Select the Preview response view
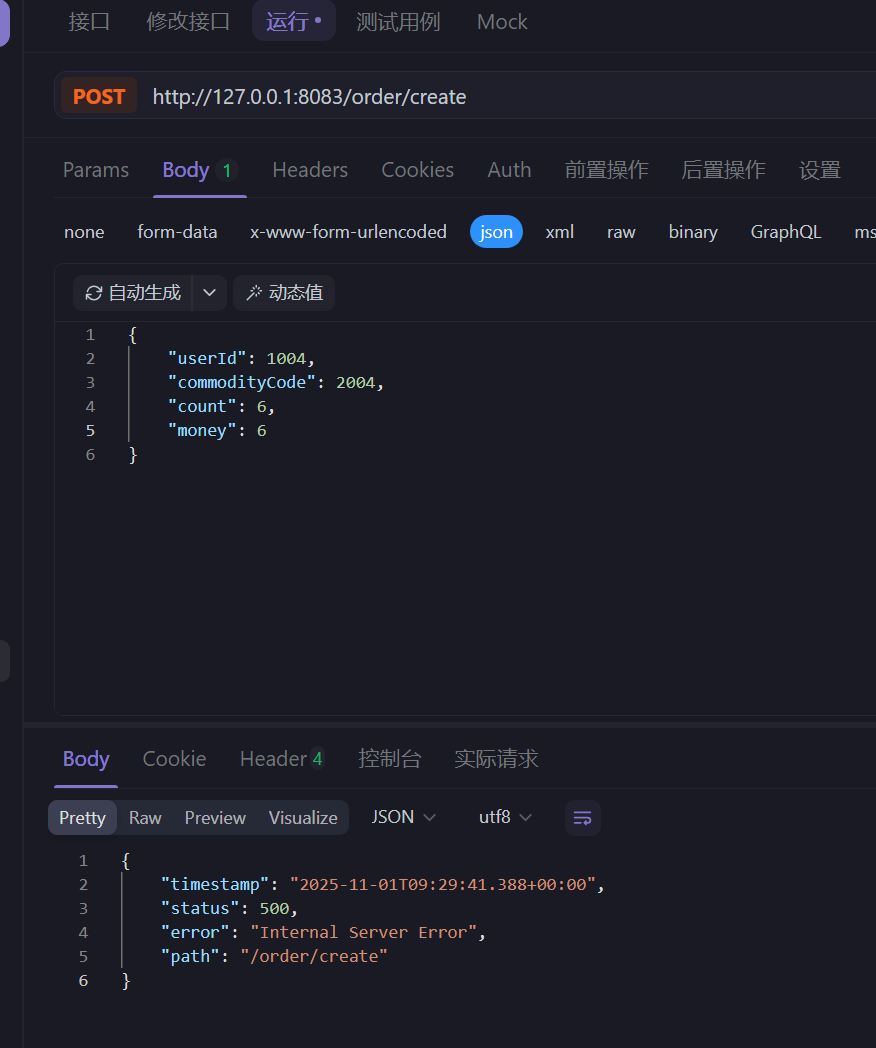 pyautogui.click(x=215, y=817)
